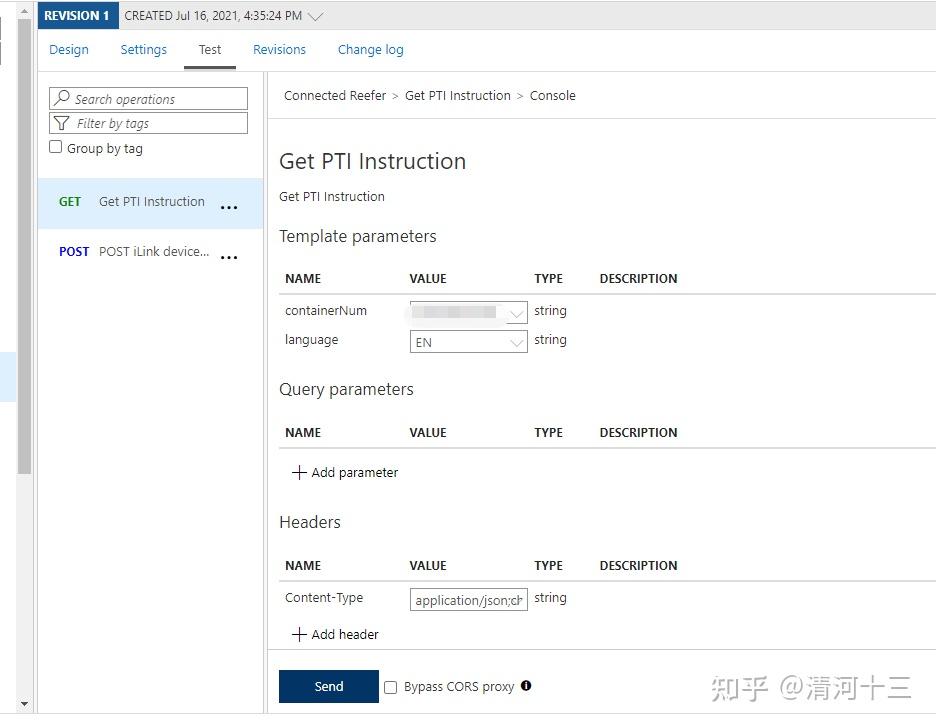Image resolution: width=936 pixels, height=726 pixels.
Task: Click the Content-Type header value field
Action: point(467,598)
